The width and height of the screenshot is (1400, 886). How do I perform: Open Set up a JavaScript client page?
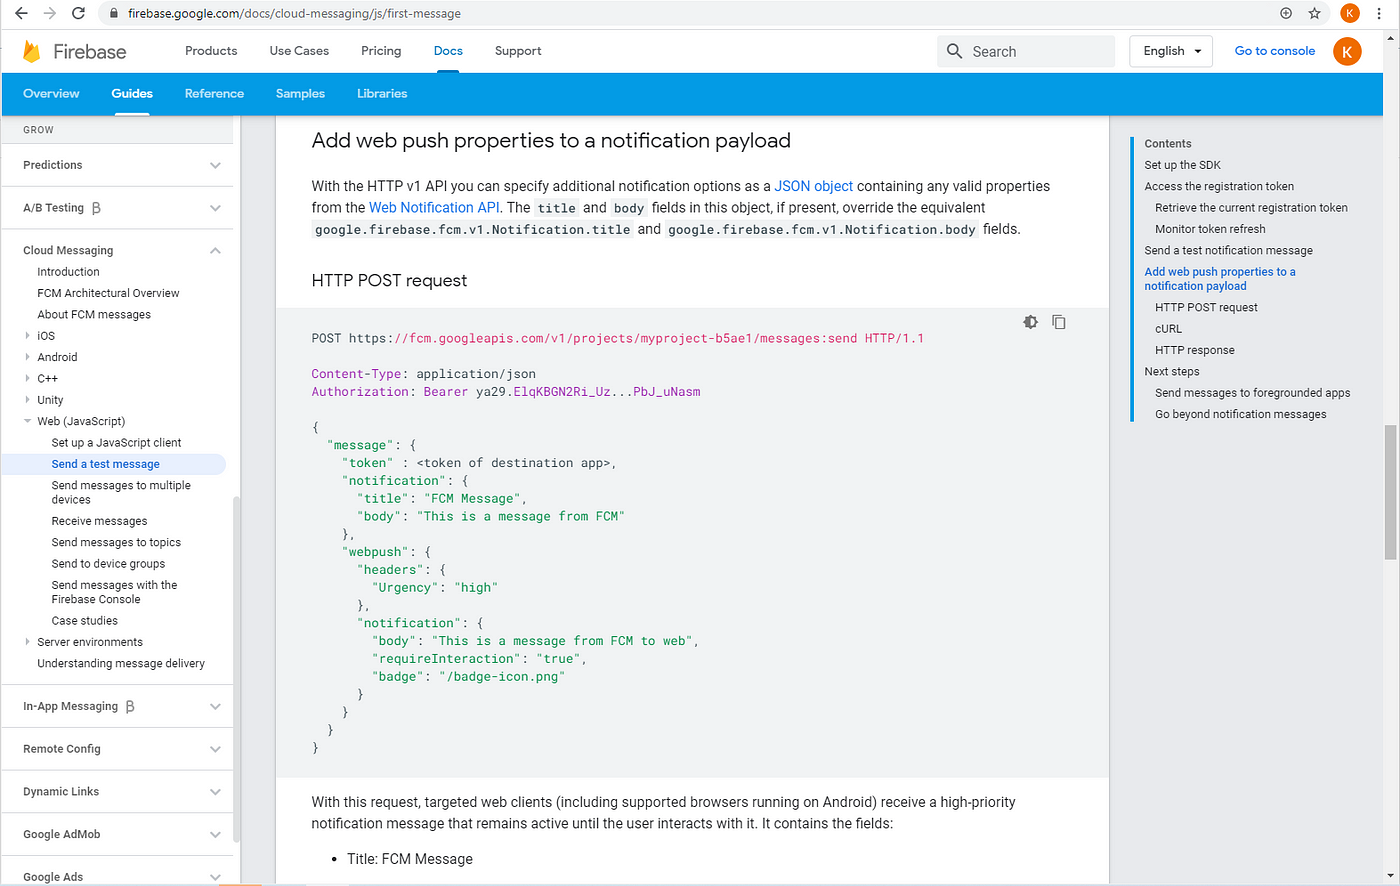pyautogui.click(x=116, y=442)
